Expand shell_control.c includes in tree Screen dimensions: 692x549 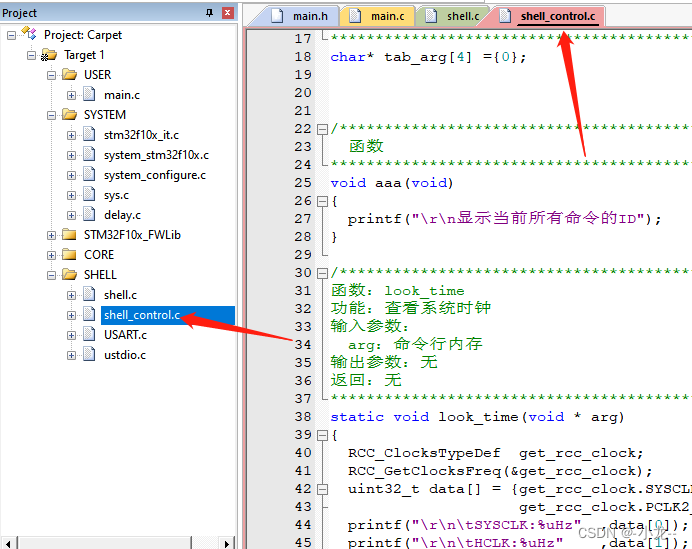pyautogui.click(x=71, y=315)
